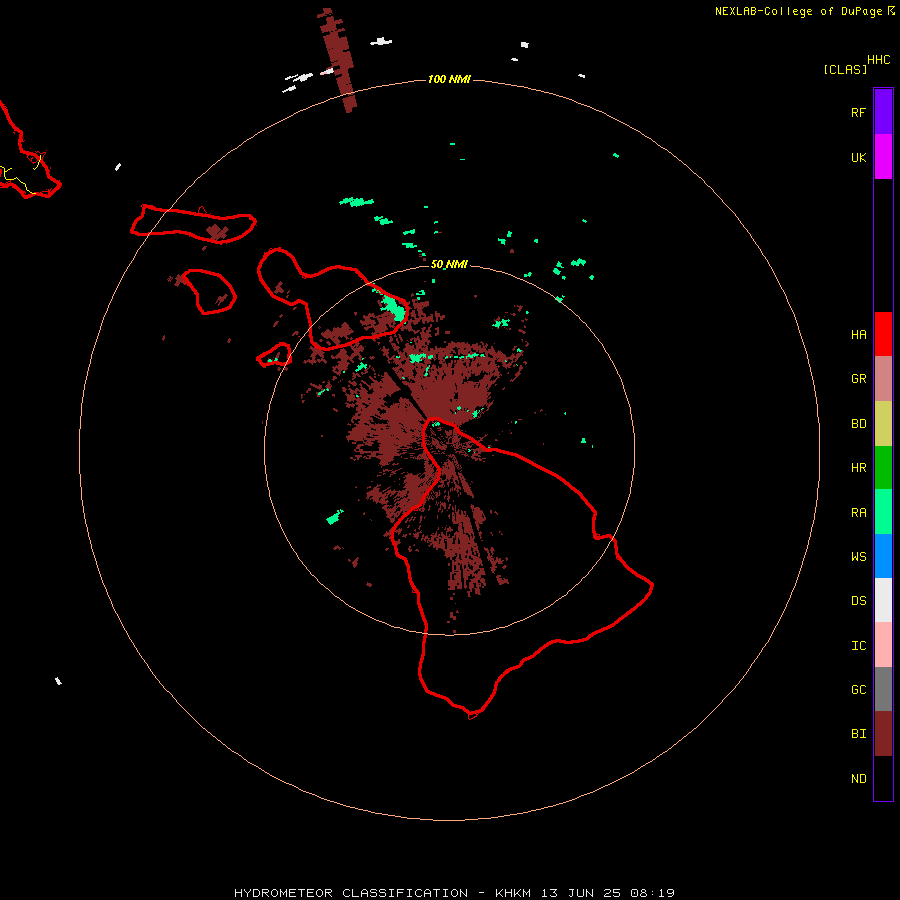Click the GC gray legend swatch
Viewport: 900px width, 900px height.
[883, 689]
